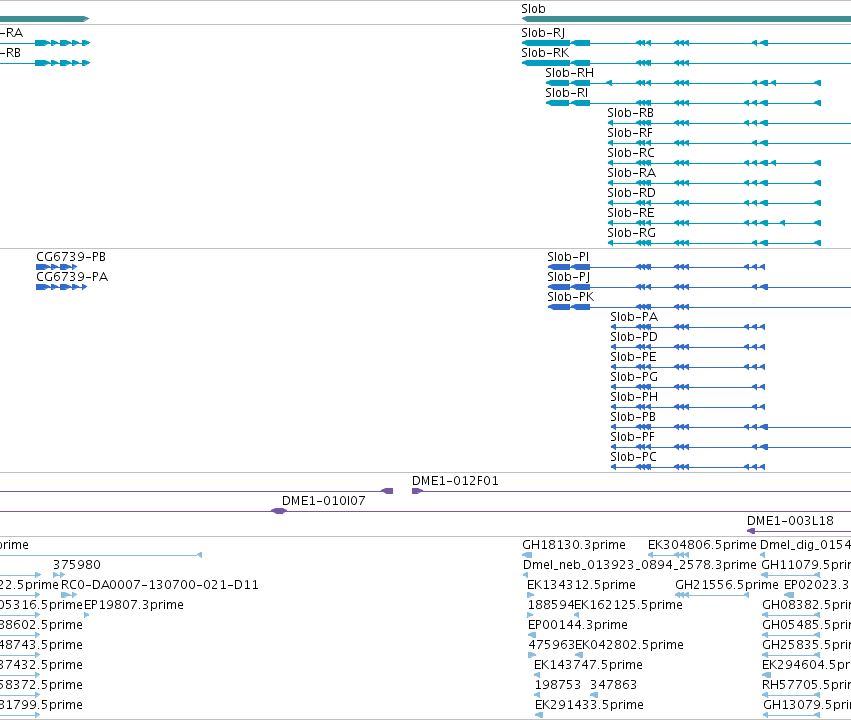Click the GH11079.5prime EST label
Viewport: 851px width, 720px height.
point(806,565)
